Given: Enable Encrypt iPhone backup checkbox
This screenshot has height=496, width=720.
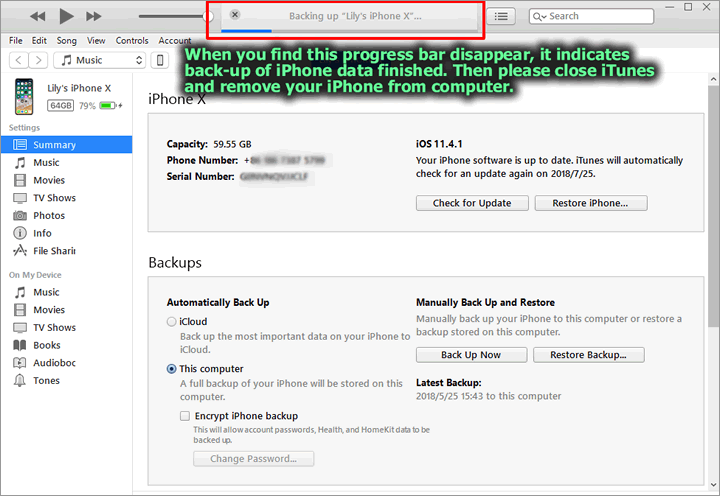Looking at the screenshot, I should coord(185,416).
